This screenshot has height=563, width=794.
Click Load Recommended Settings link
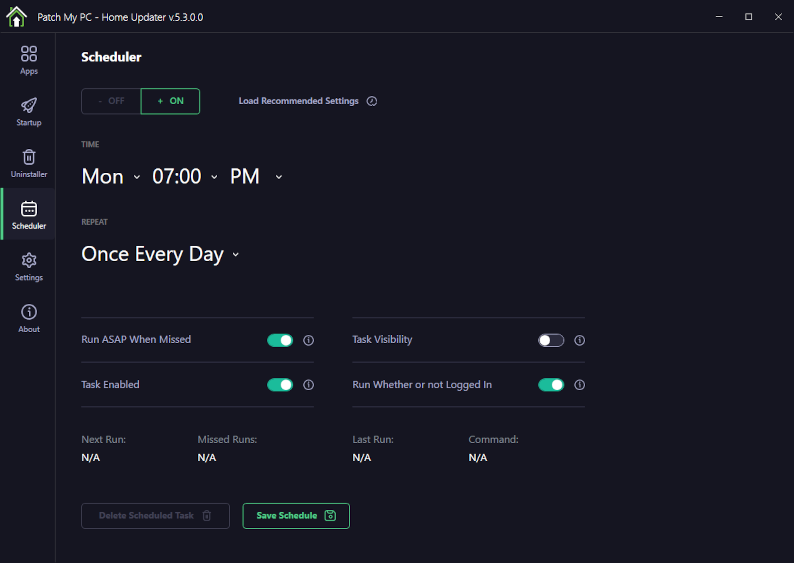[298, 101]
